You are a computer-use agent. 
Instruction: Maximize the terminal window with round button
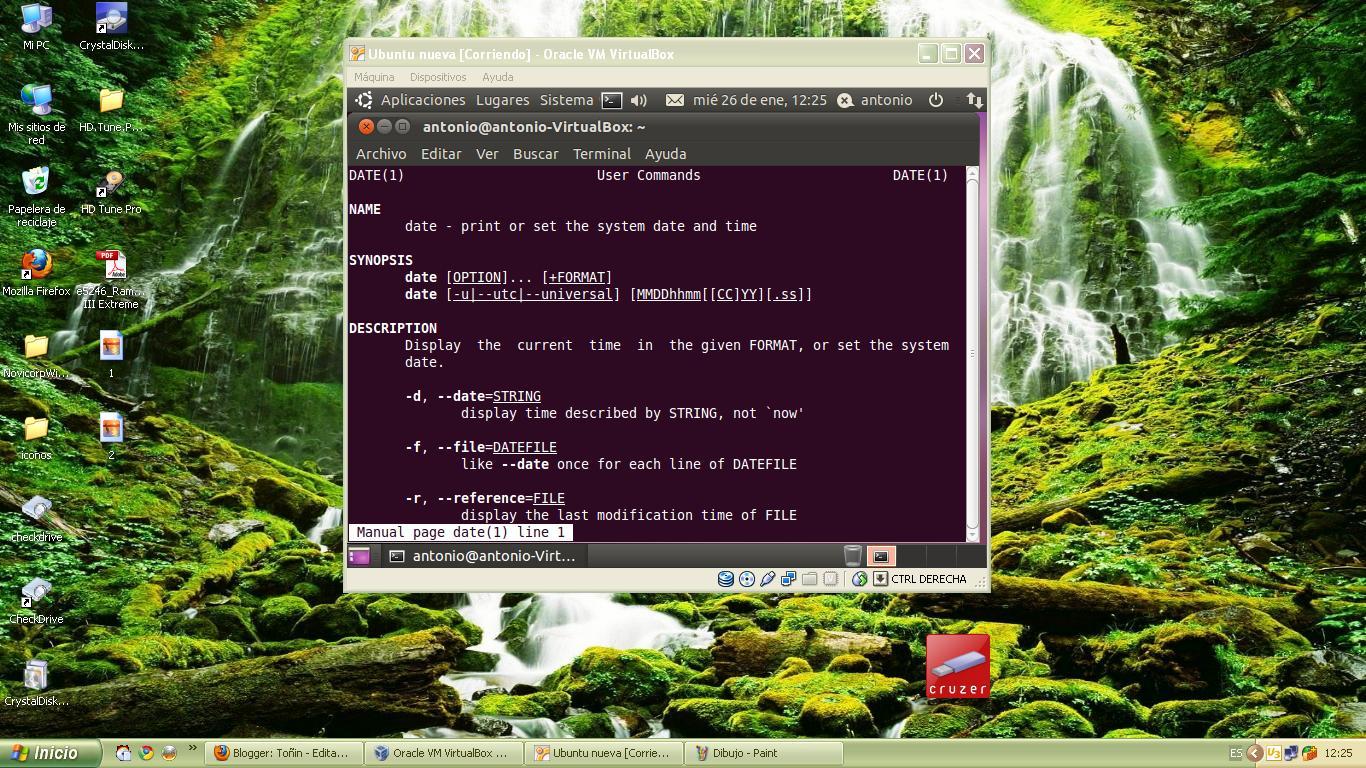[x=402, y=127]
